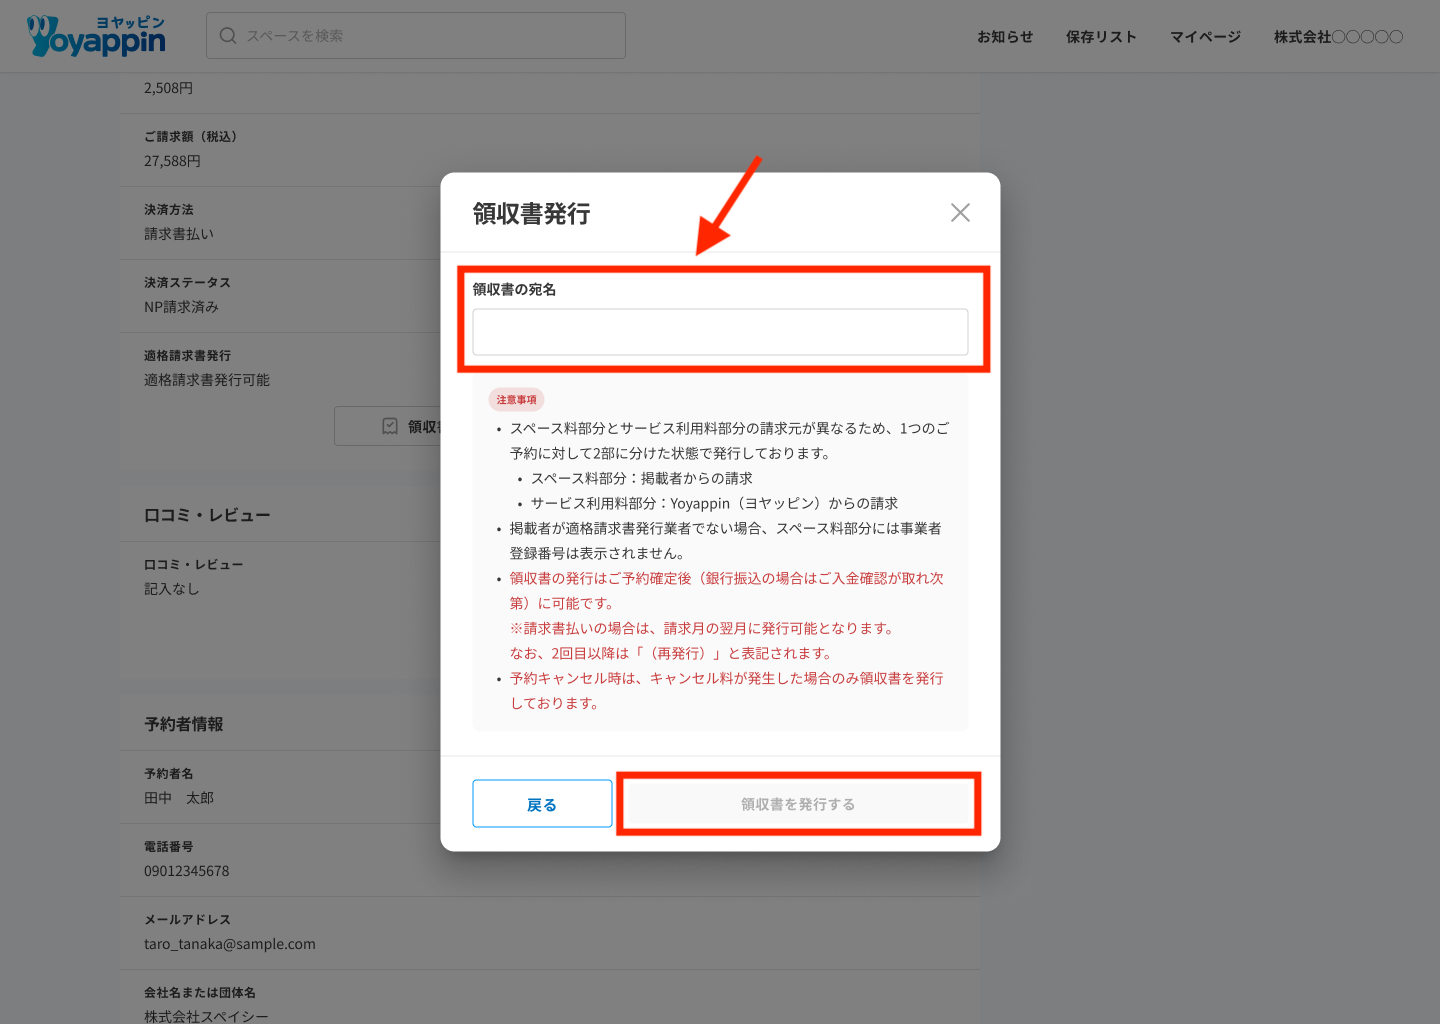Open マイページ in the top navigation

tap(1204, 36)
